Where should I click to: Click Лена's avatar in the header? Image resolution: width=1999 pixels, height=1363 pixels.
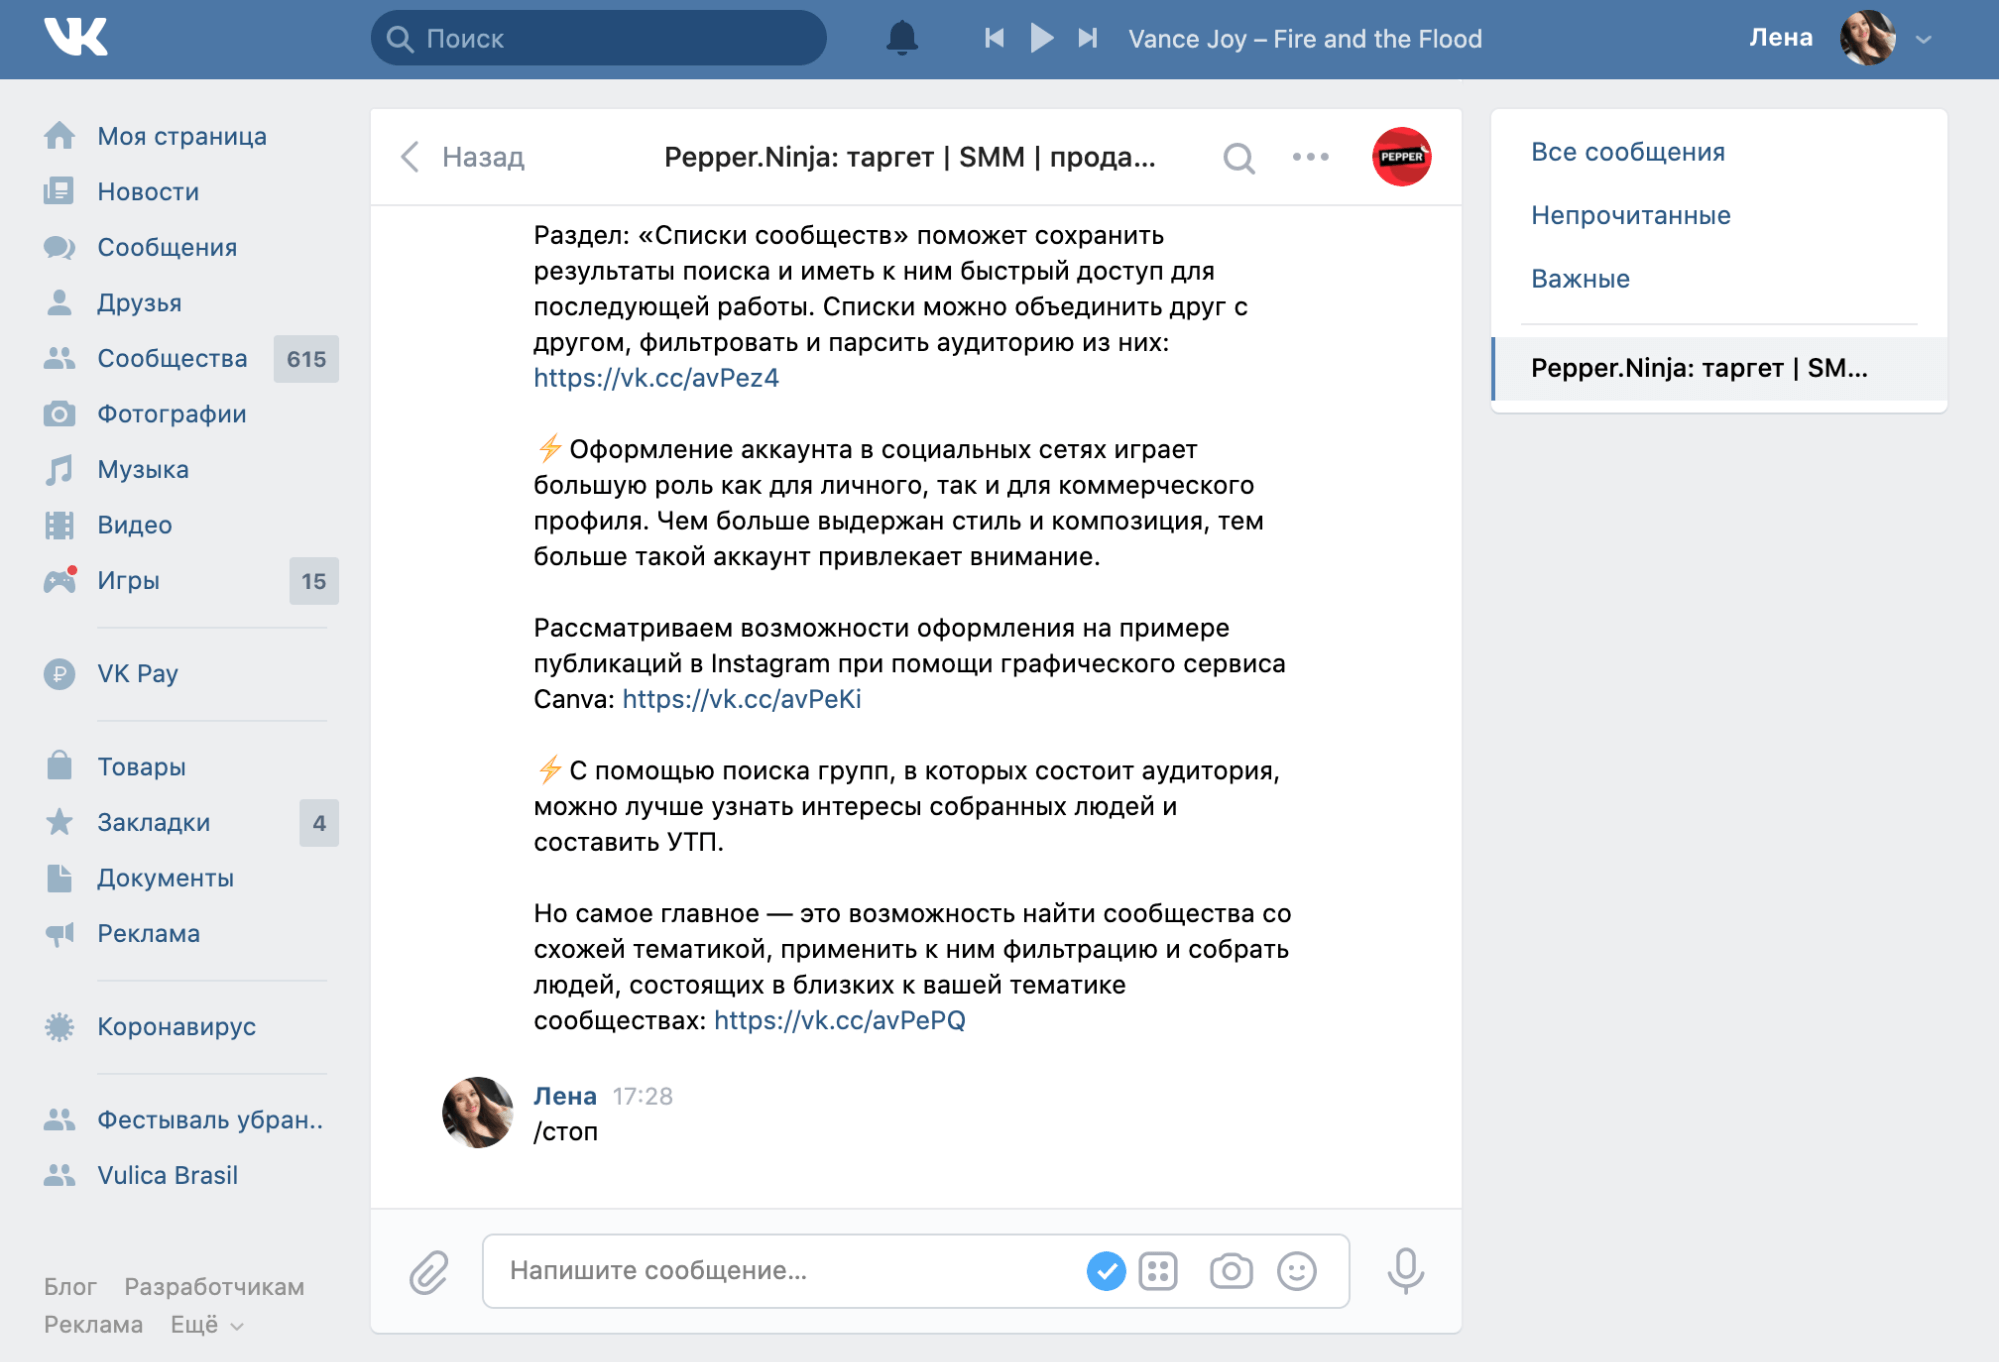(1868, 38)
